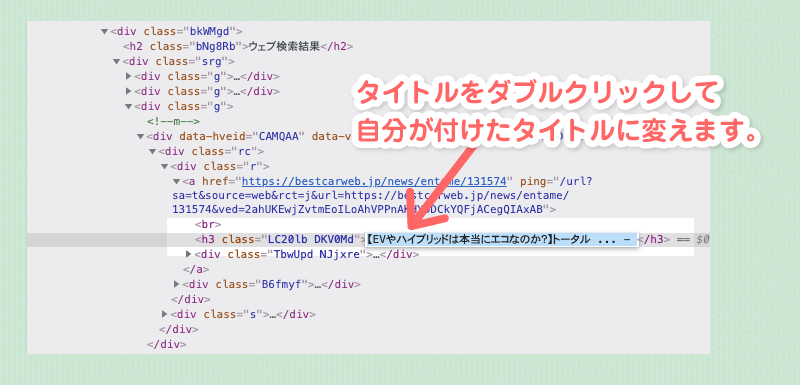Image resolution: width=800 pixels, height=385 pixels.
Task: Collapse the div class srg node
Action: coord(116,62)
